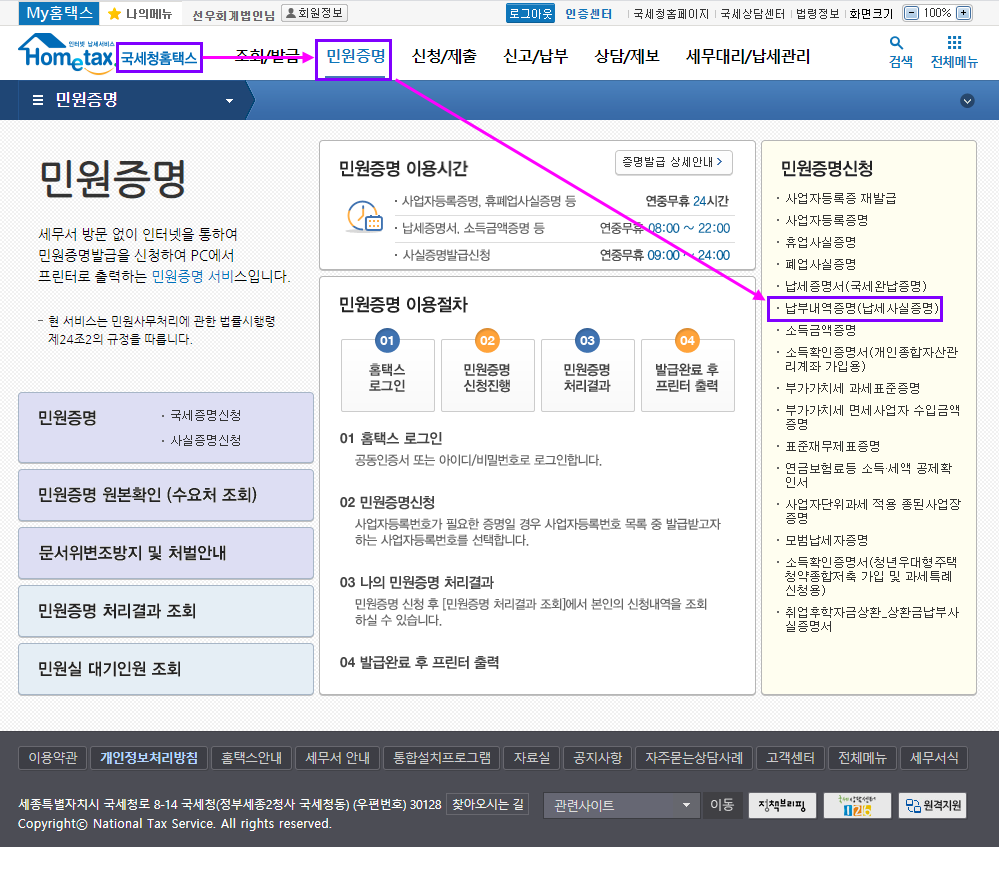Image resolution: width=999 pixels, height=890 pixels.
Task: Open 민원증명 처리결과 조회 panel
Action: click(166, 611)
